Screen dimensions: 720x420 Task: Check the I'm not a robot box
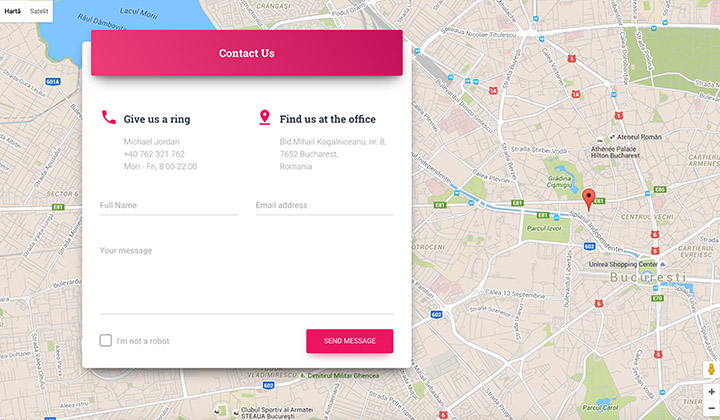[106, 341]
